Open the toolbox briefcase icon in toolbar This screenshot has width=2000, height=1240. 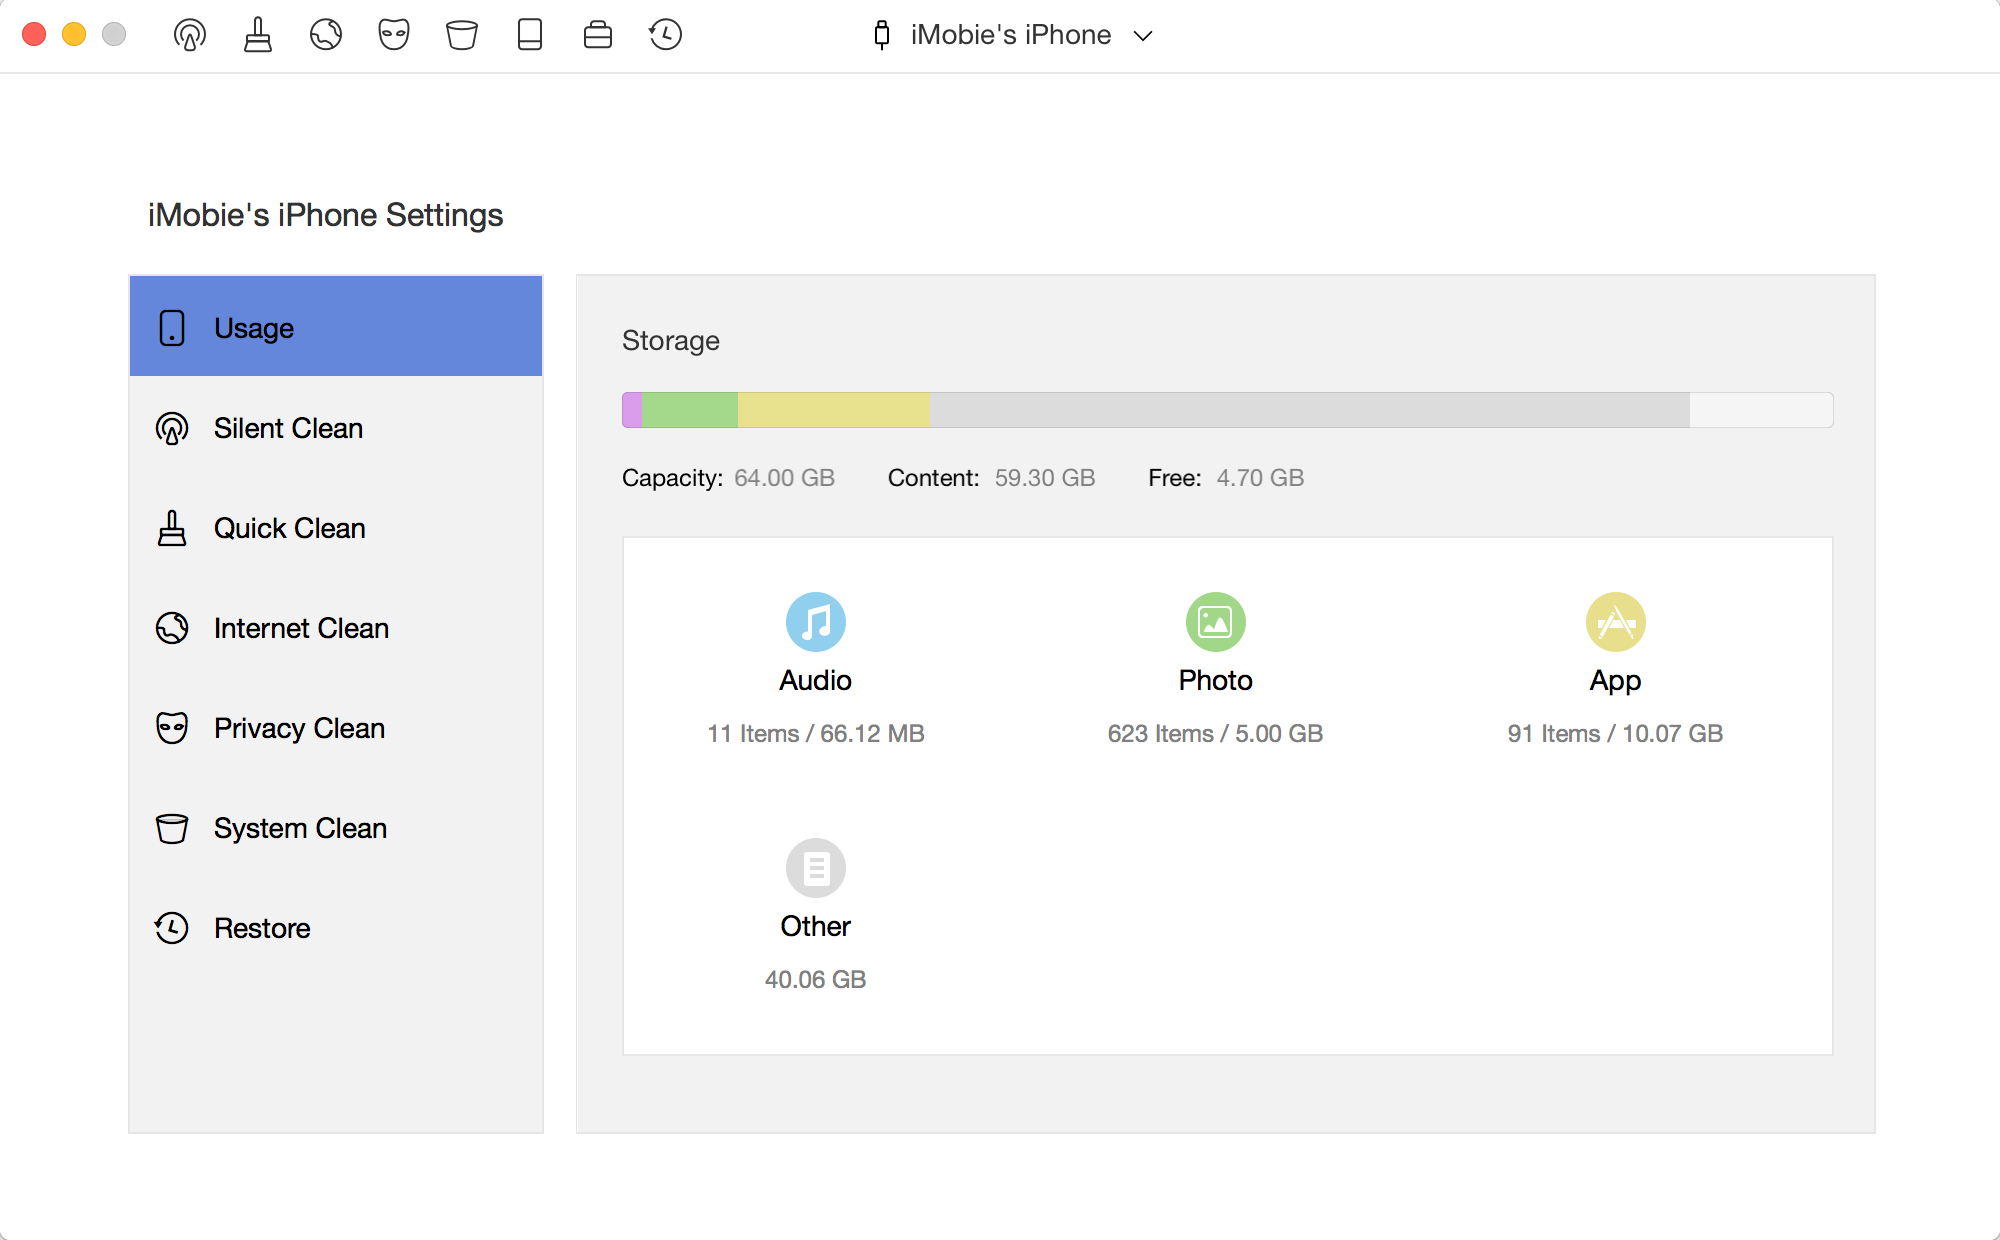tap(598, 35)
